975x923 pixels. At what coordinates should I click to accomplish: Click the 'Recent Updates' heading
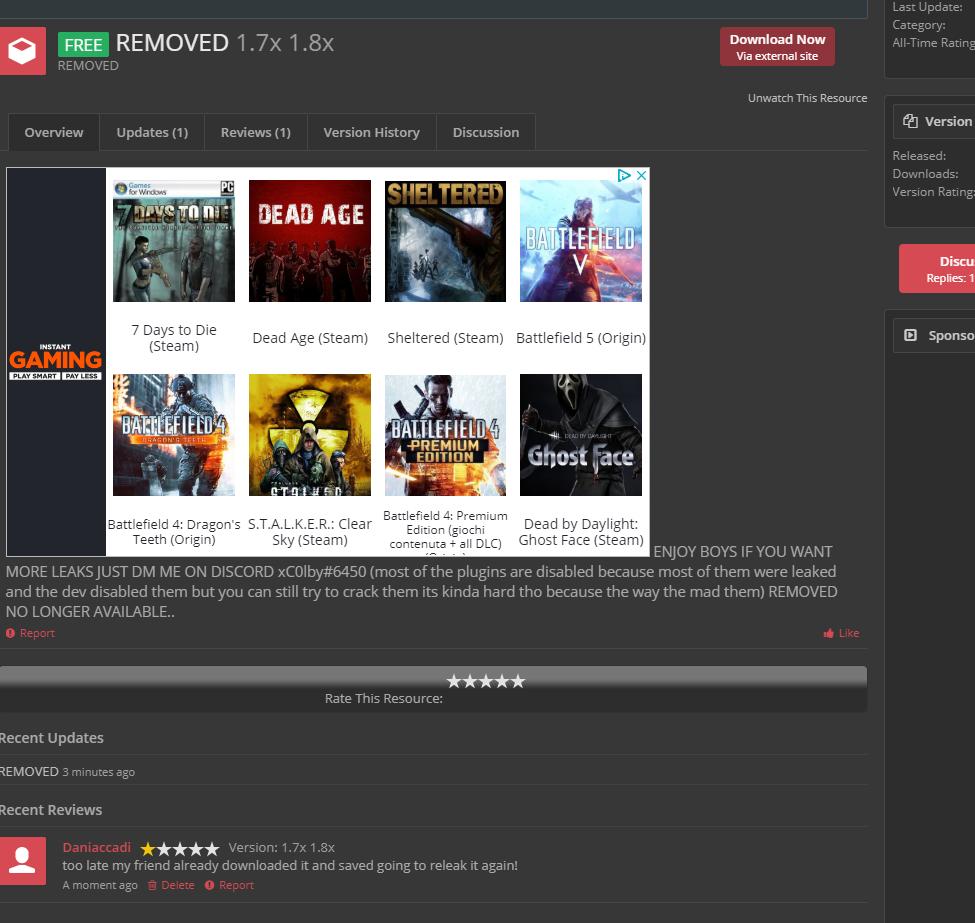point(52,738)
